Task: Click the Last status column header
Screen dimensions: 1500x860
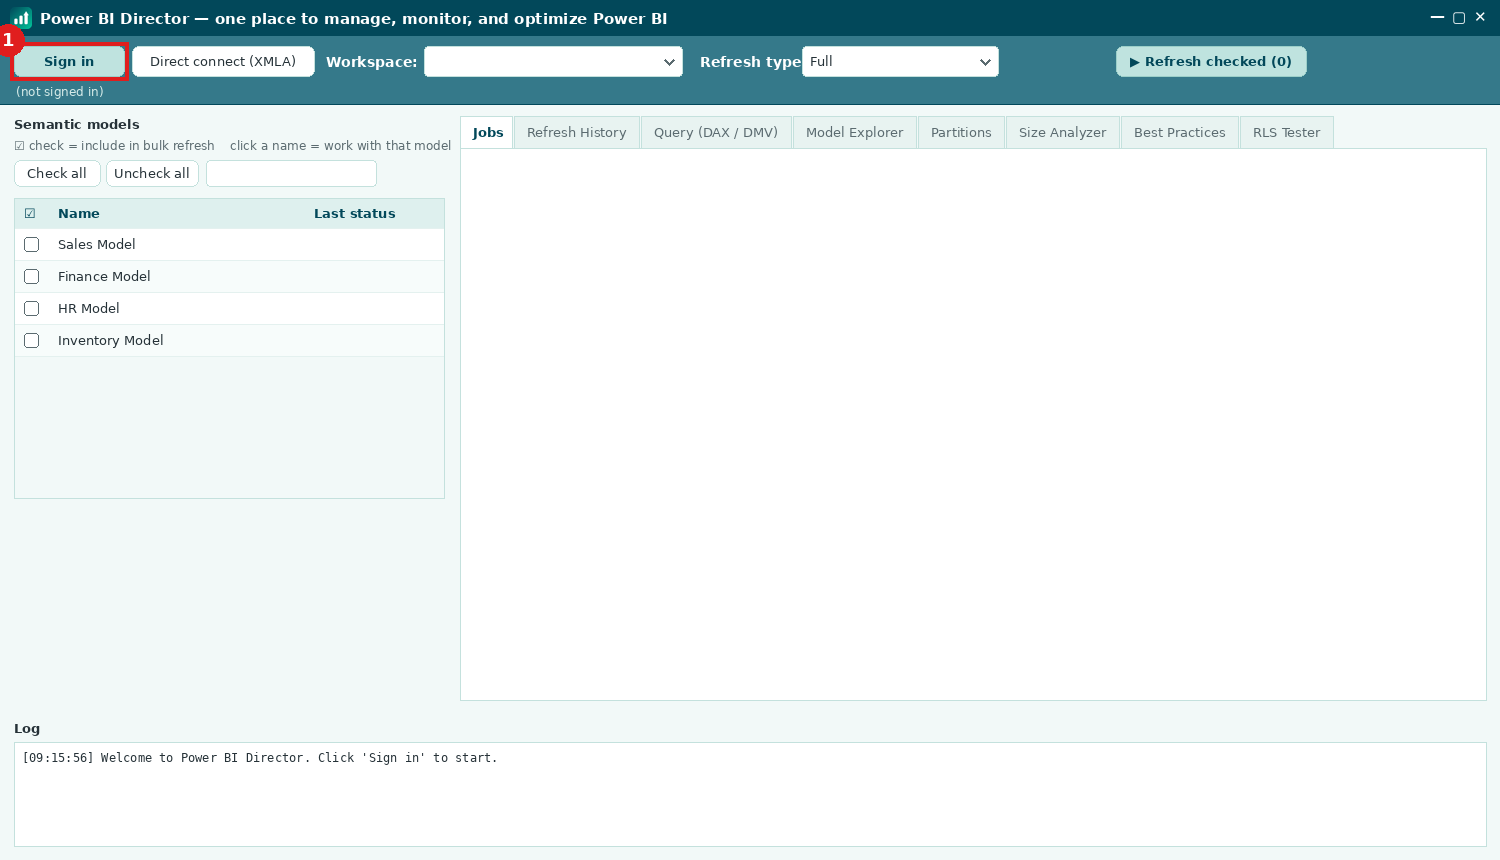Action: tap(355, 214)
